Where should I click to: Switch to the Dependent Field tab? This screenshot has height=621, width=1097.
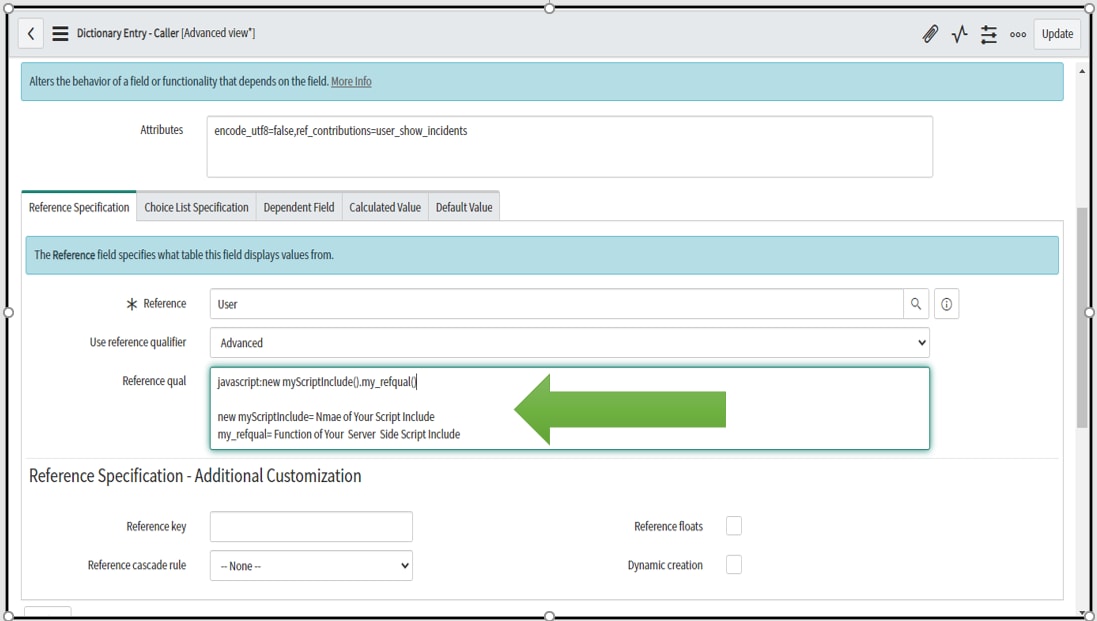pyautogui.click(x=298, y=207)
